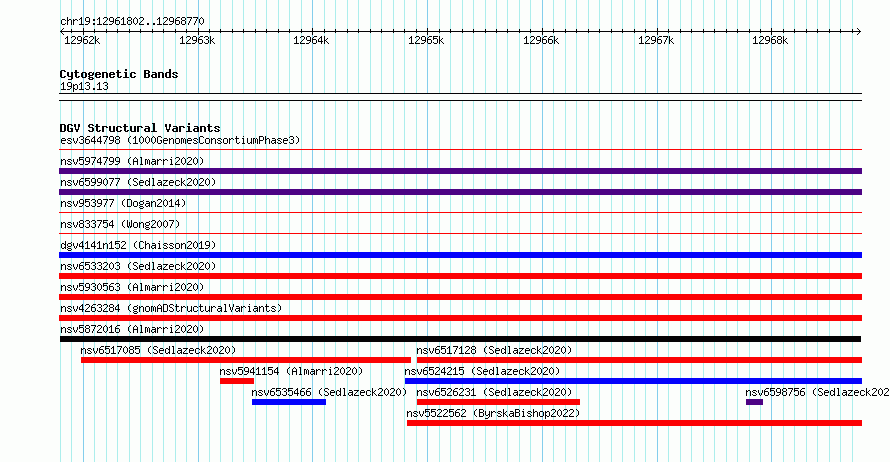Viewport: 890px width, 462px height.
Task: Select the nsv5930563 red variant bar
Action: click(460, 297)
